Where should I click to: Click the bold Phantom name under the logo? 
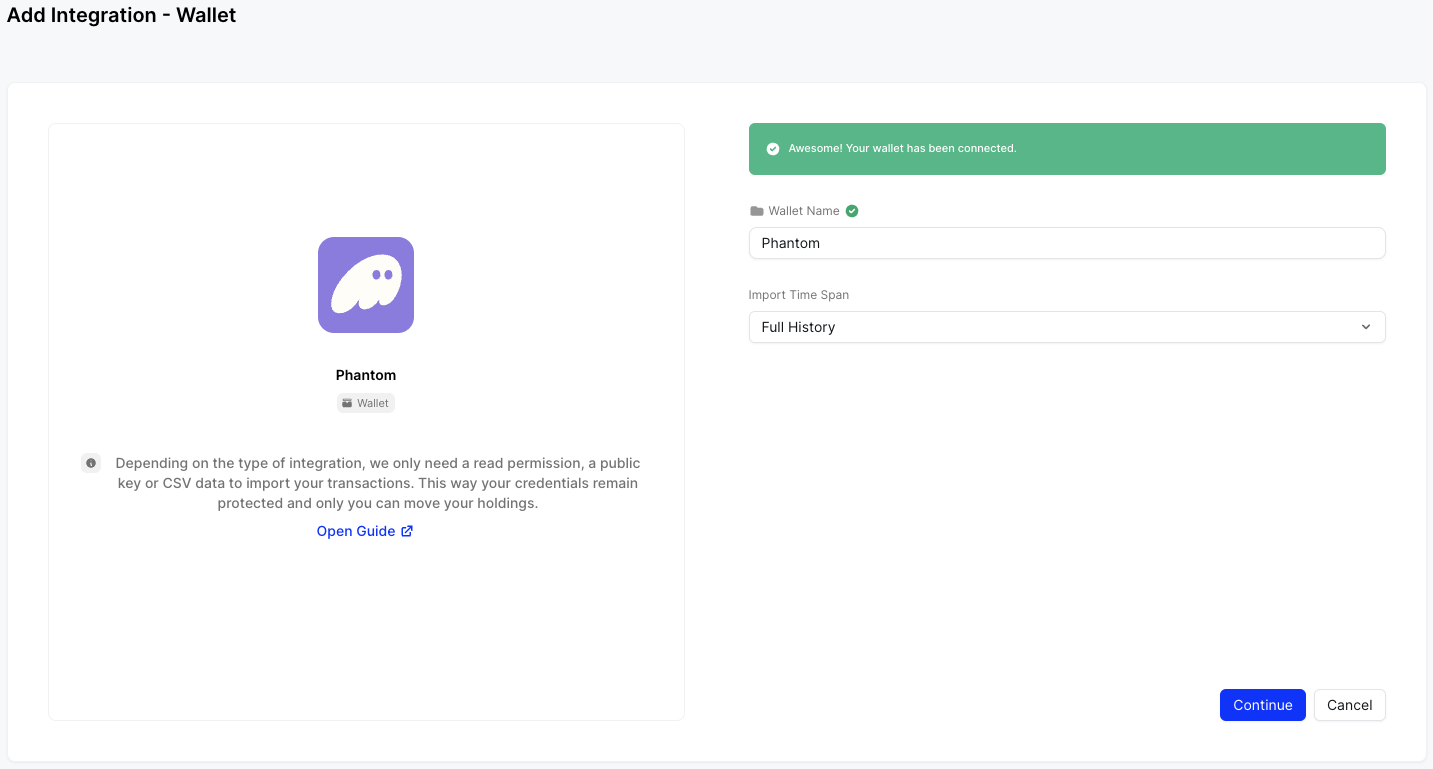click(366, 375)
